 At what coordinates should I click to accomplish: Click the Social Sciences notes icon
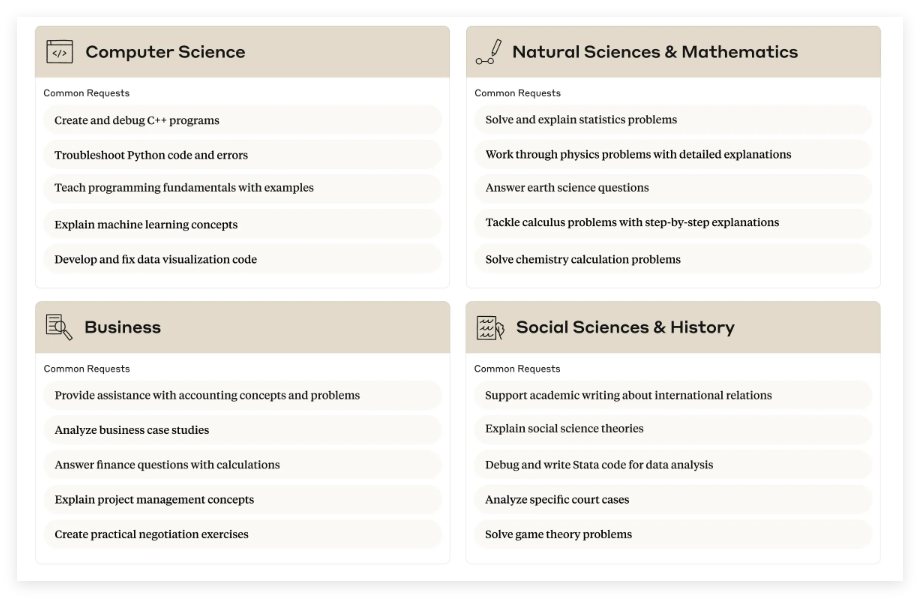pos(490,327)
